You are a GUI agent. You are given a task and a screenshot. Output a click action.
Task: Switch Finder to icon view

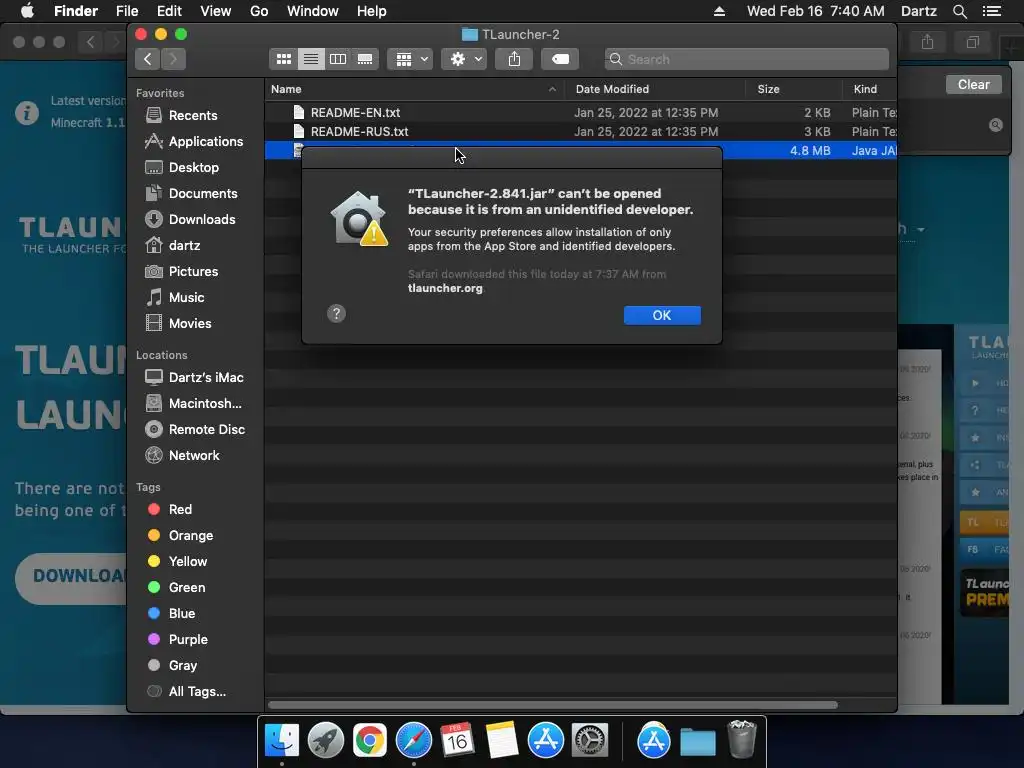[283, 59]
